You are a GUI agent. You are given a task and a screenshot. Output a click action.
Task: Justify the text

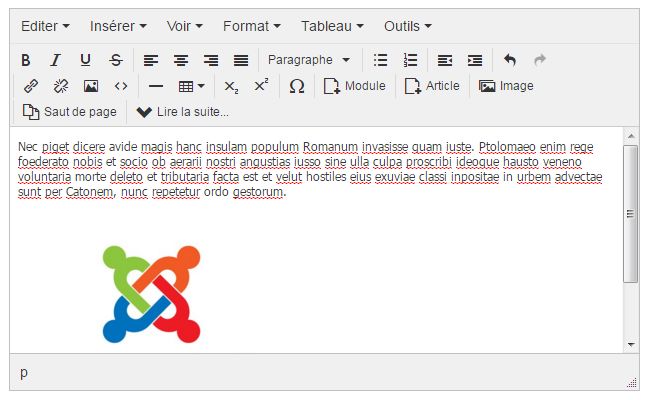click(x=241, y=60)
